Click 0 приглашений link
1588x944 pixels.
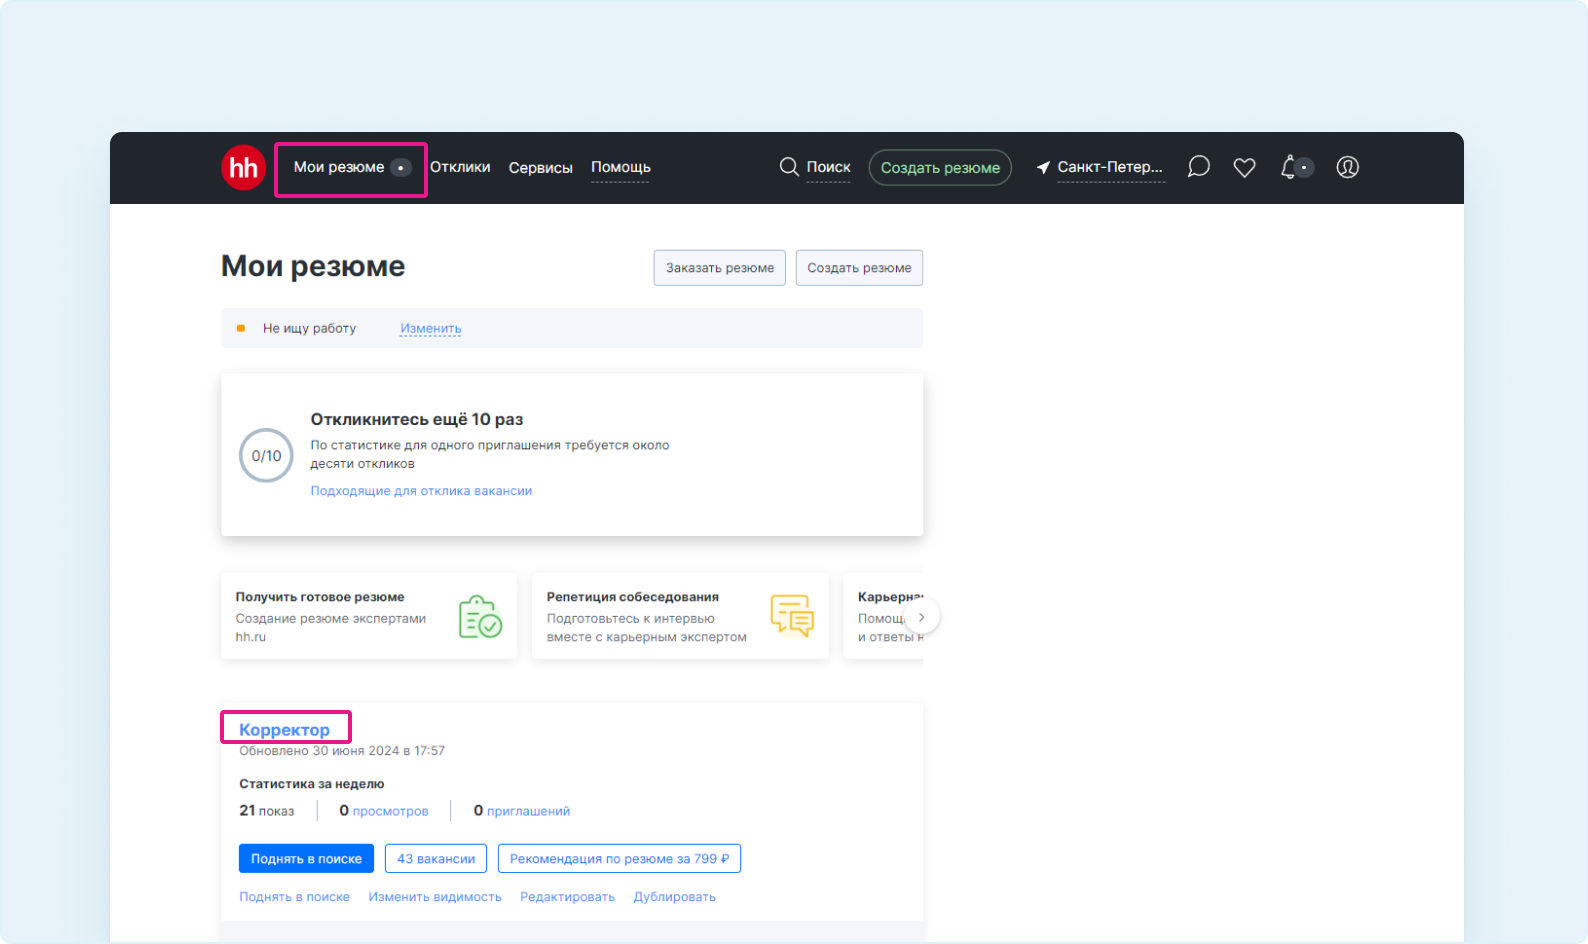[x=522, y=811]
